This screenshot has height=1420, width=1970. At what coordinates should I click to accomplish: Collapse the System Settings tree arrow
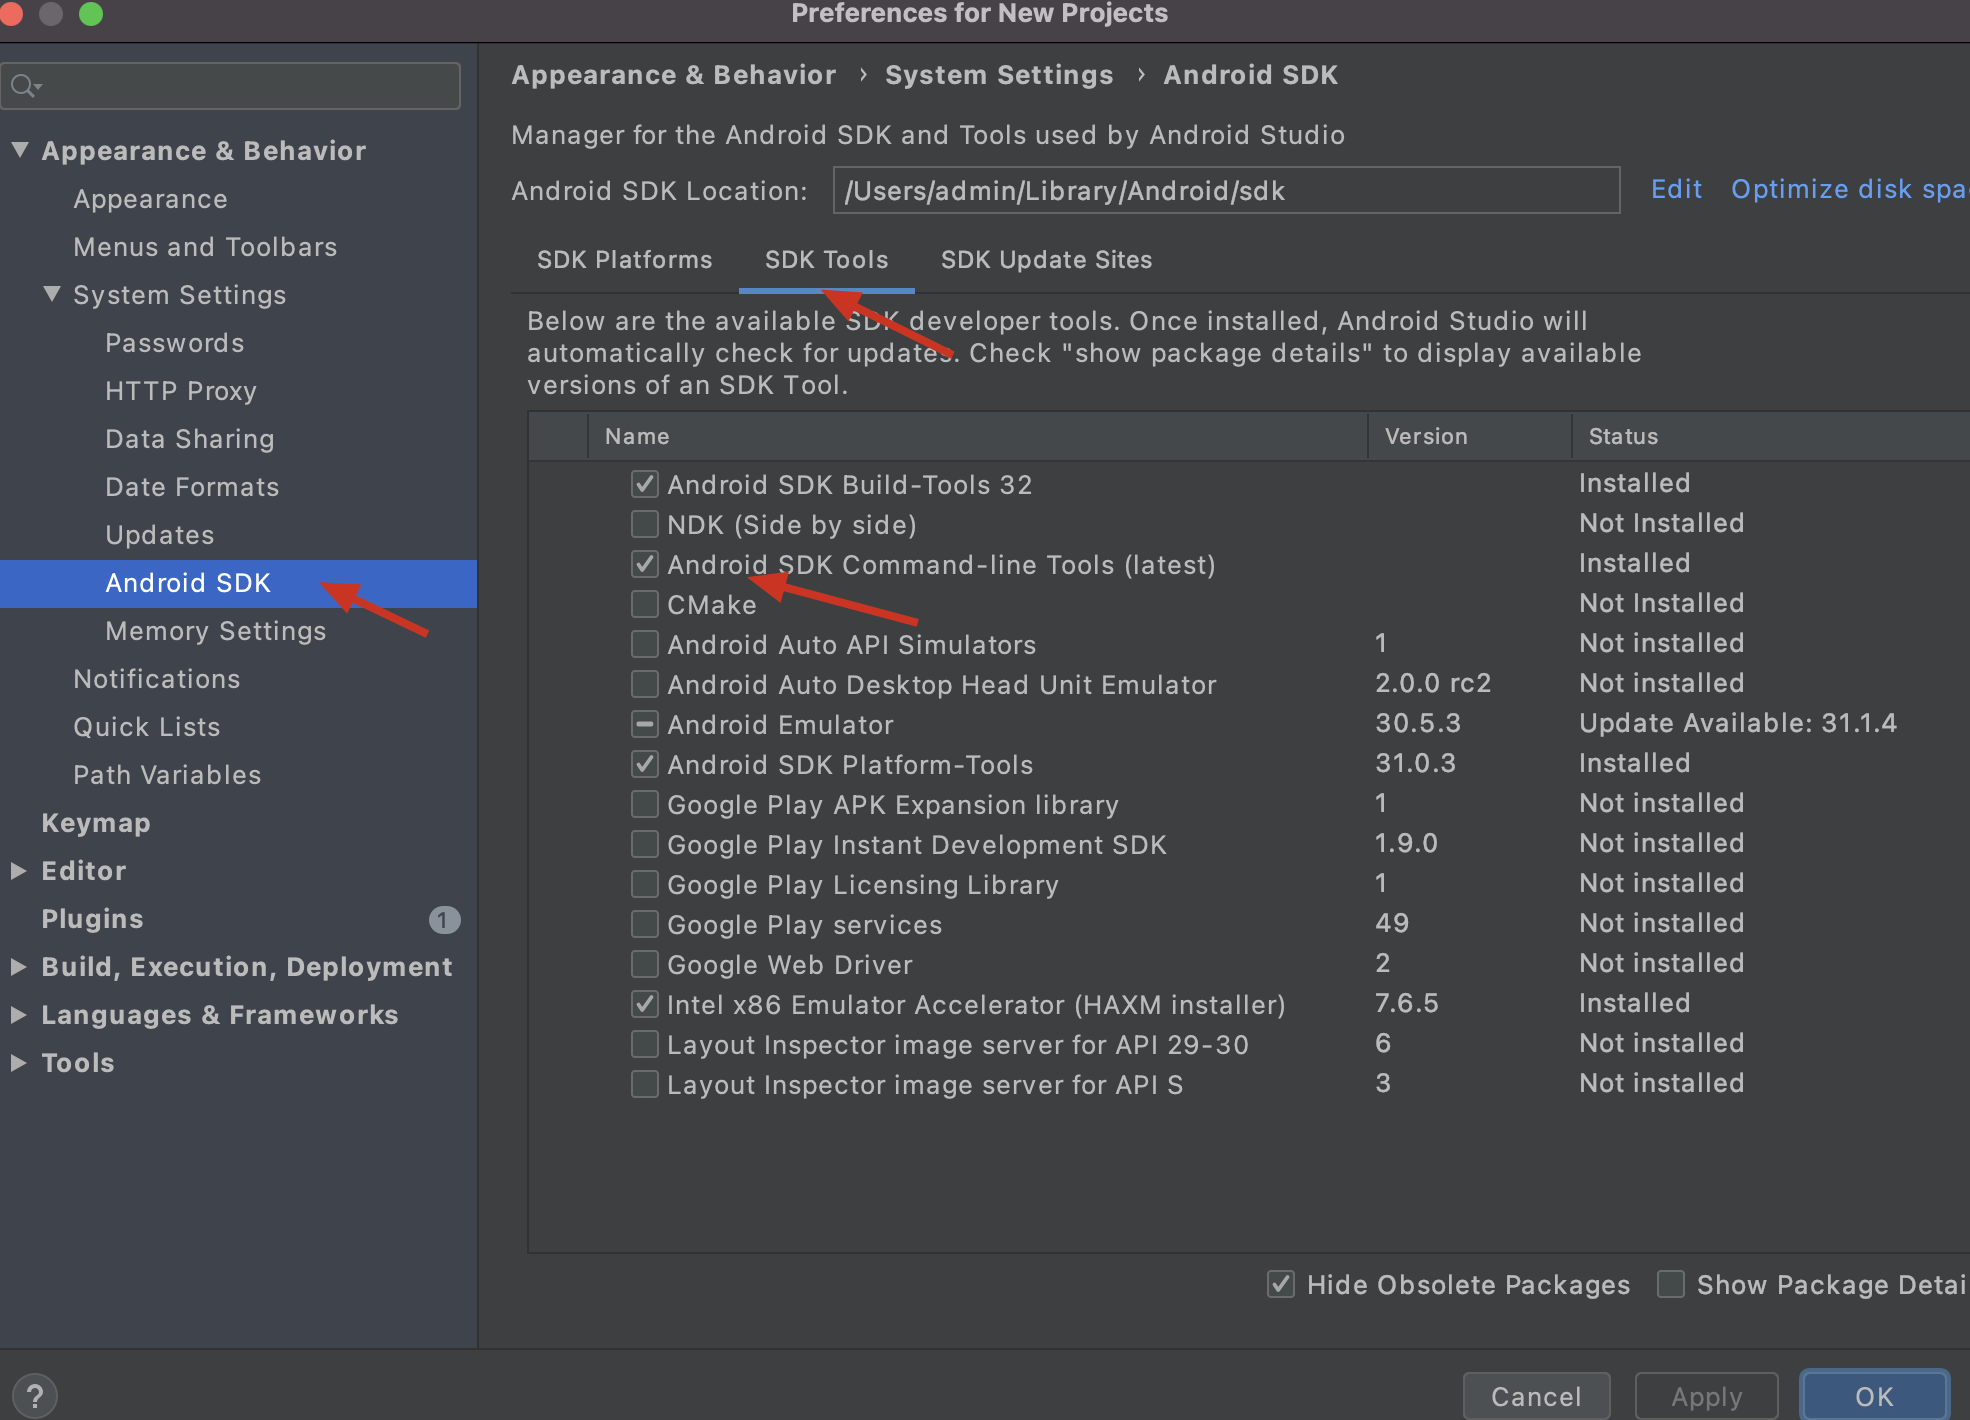(52, 295)
